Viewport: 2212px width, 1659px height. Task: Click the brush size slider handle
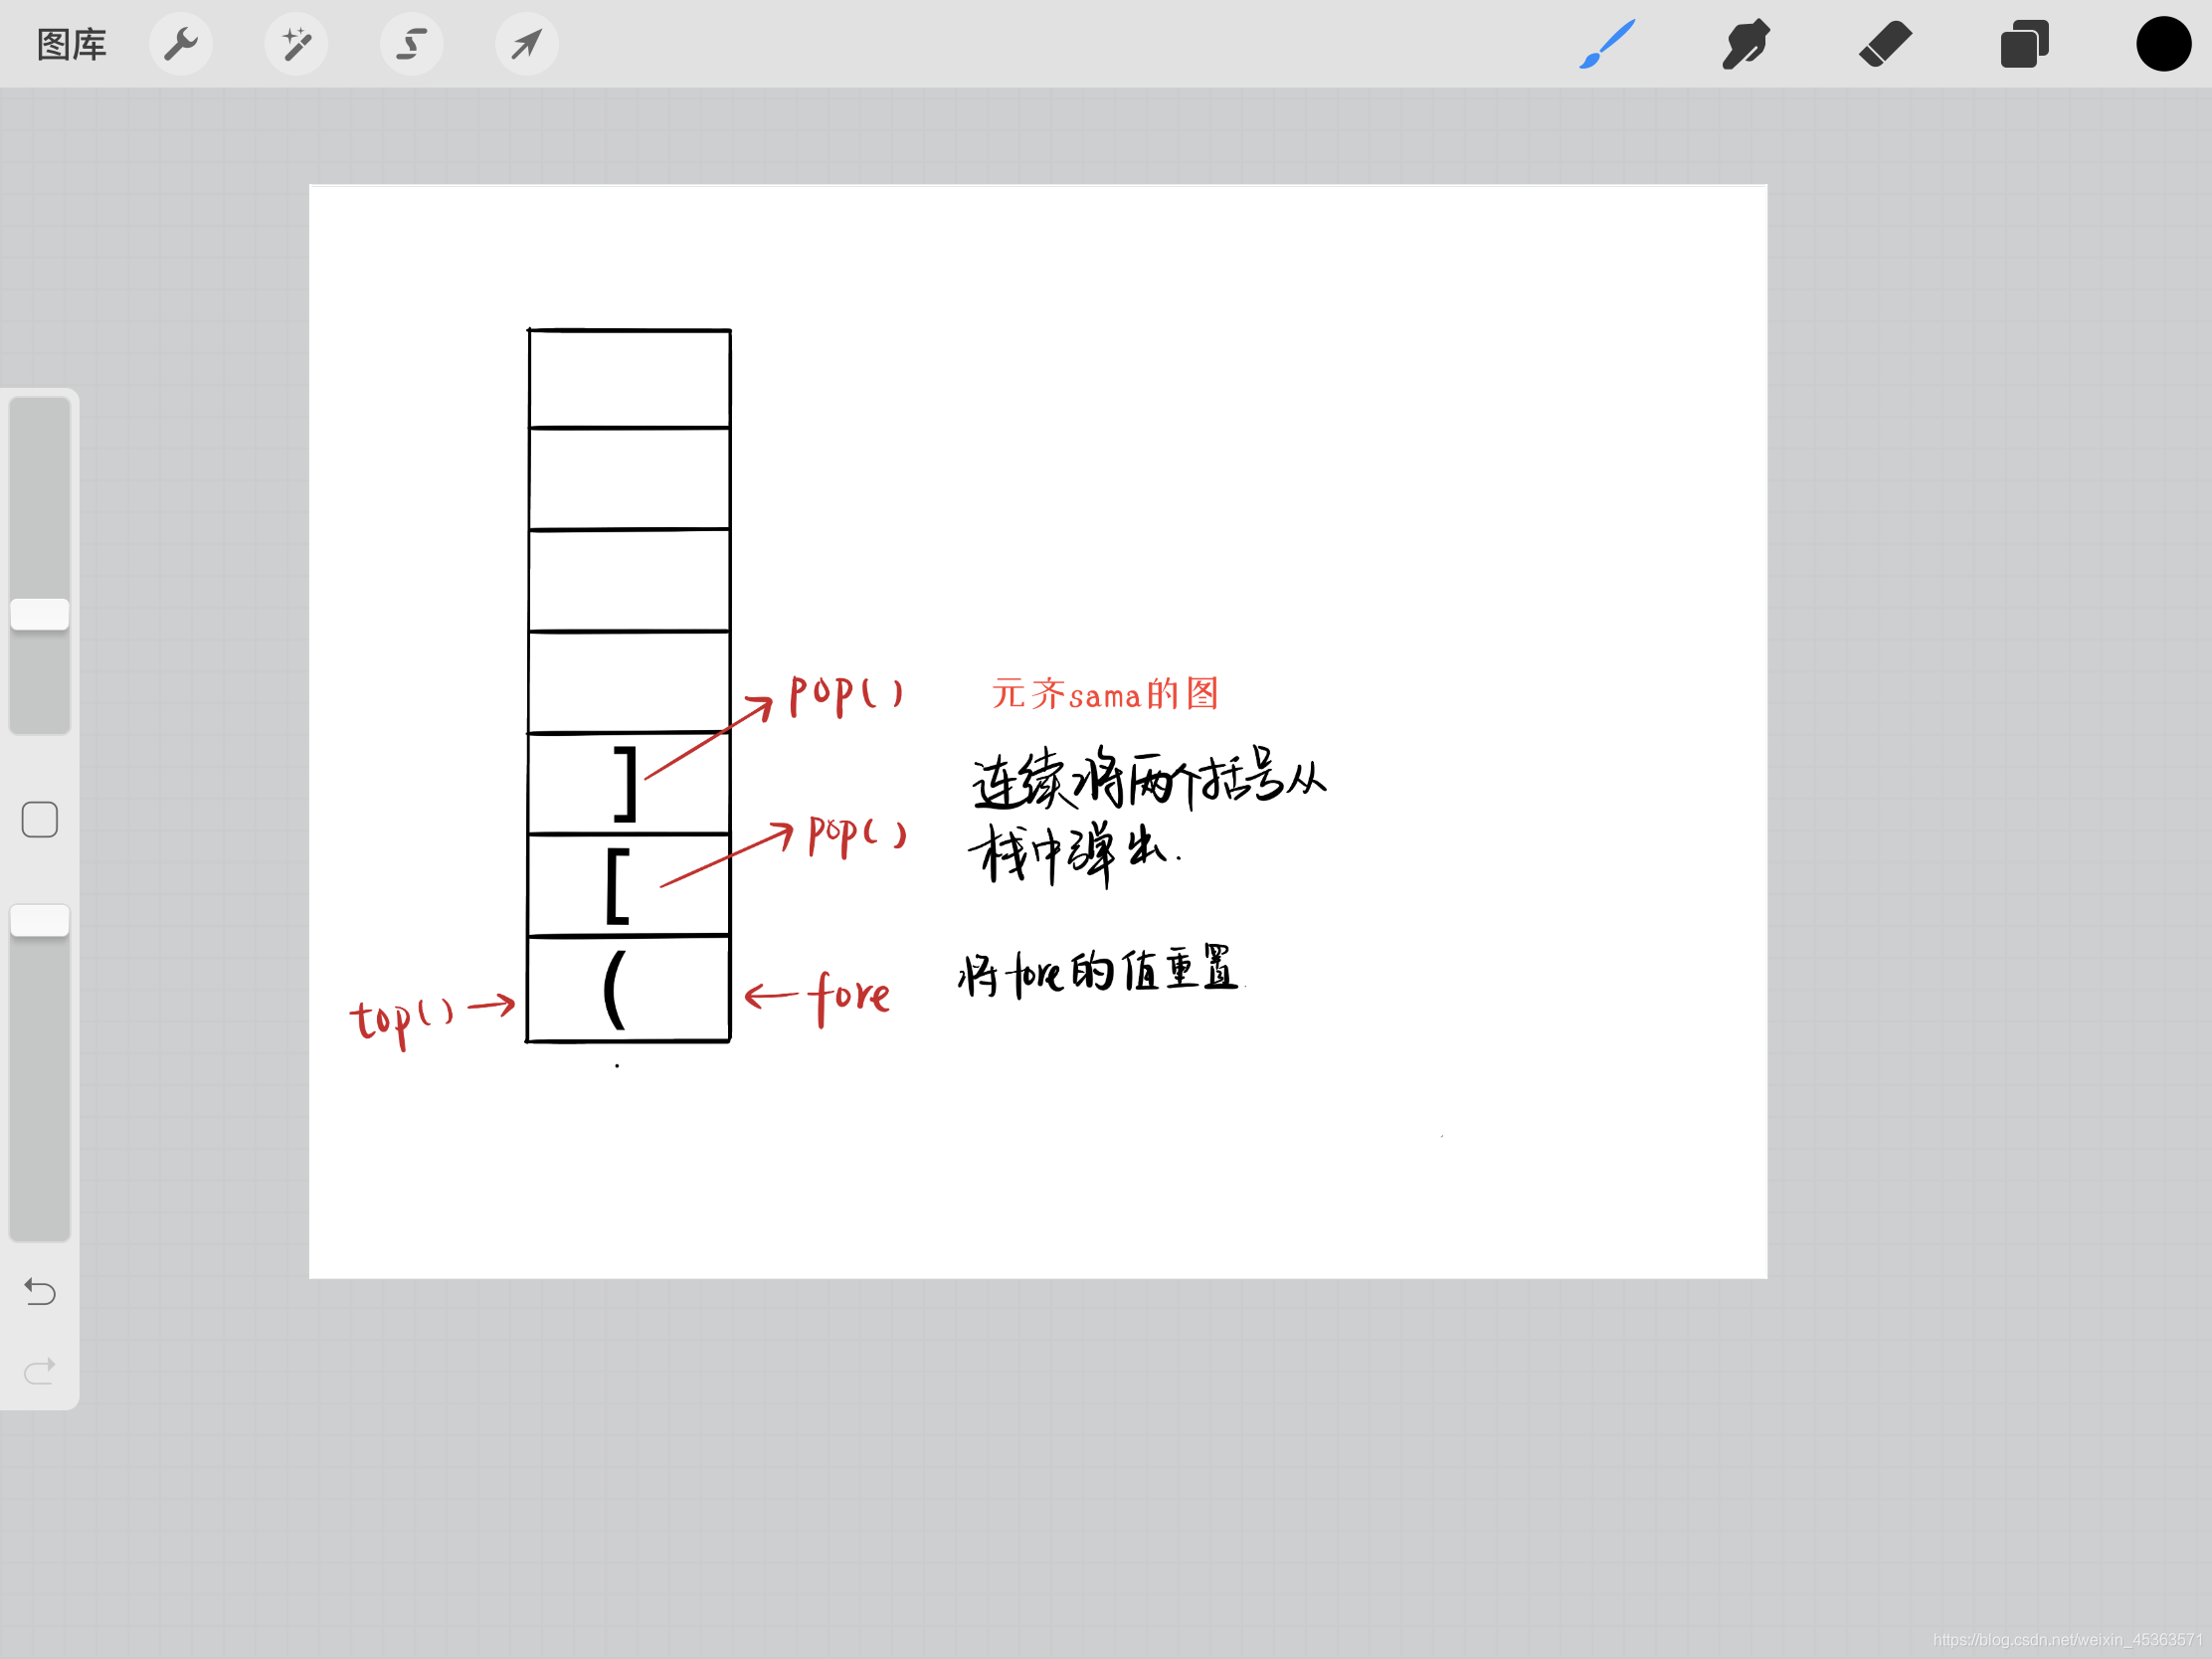[40, 614]
